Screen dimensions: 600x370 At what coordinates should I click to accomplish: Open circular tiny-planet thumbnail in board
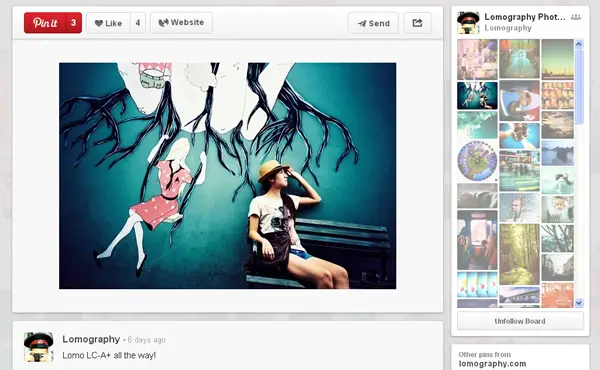tap(477, 161)
